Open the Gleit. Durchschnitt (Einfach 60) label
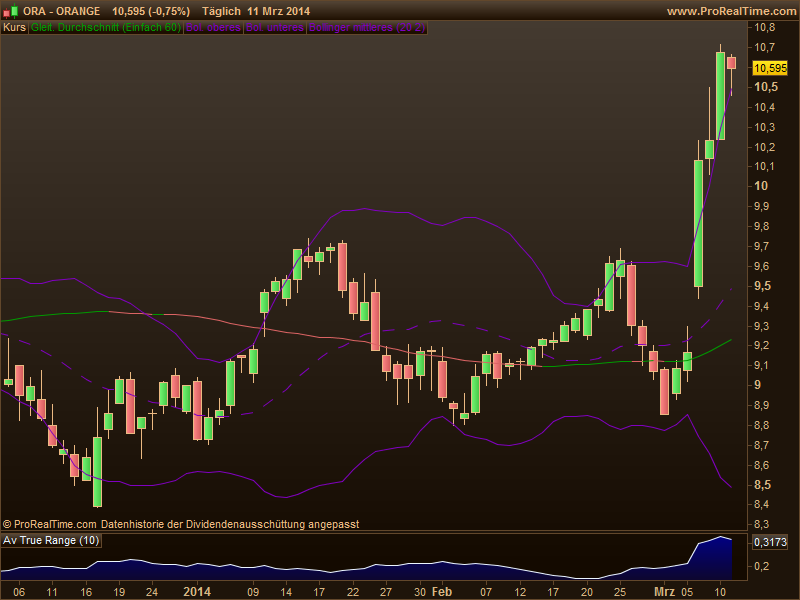The height and width of the screenshot is (600, 800). click(106, 28)
